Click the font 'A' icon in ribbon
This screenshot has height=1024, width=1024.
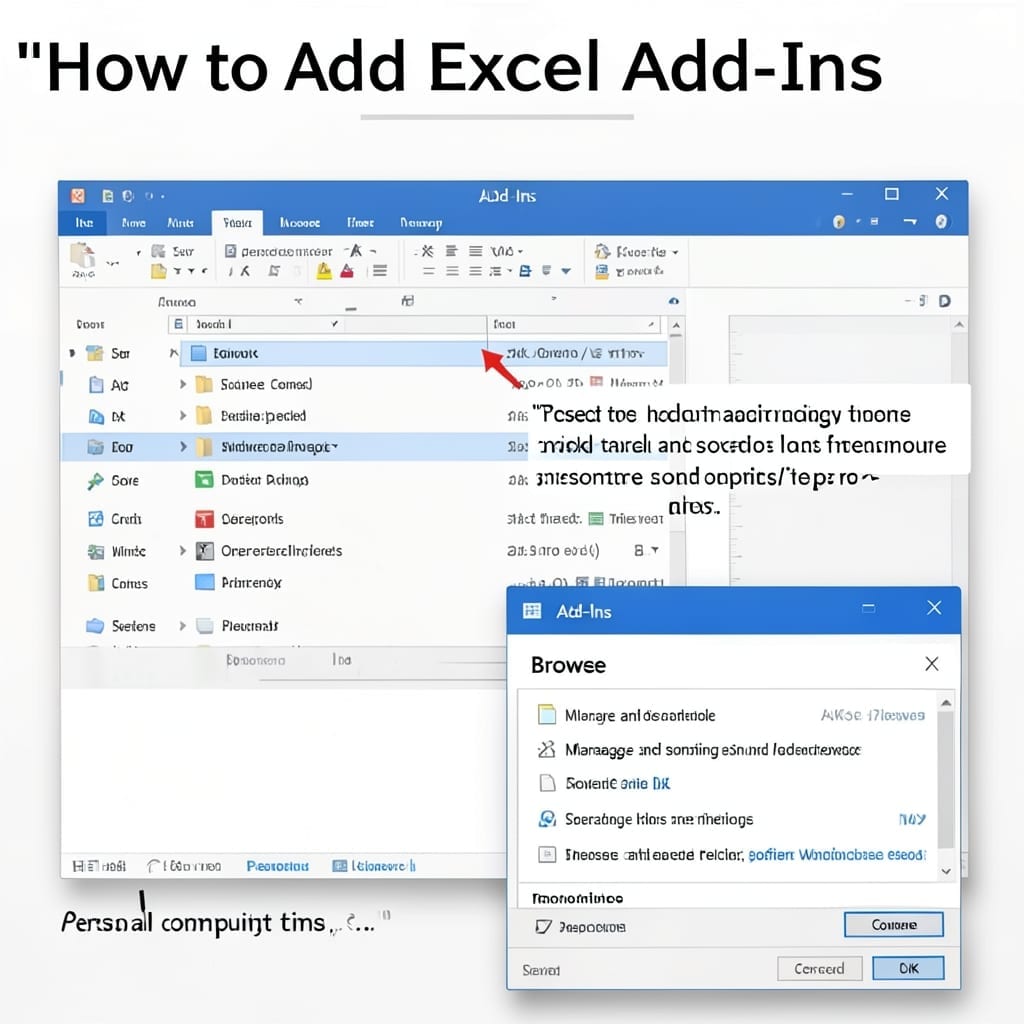point(355,251)
